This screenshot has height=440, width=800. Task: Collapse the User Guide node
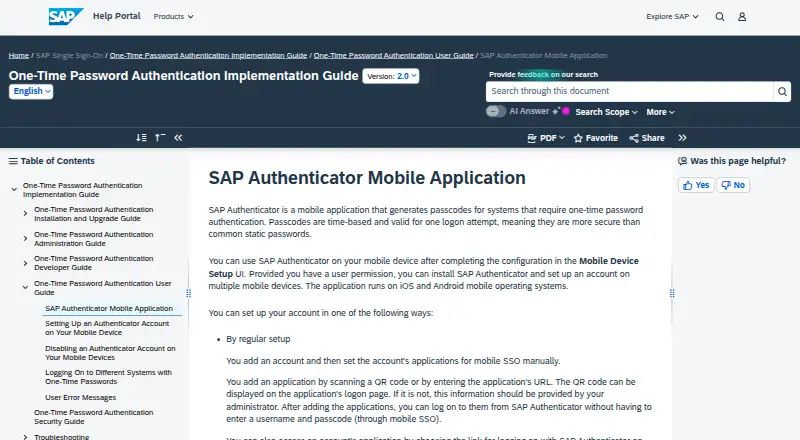tap(25, 287)
